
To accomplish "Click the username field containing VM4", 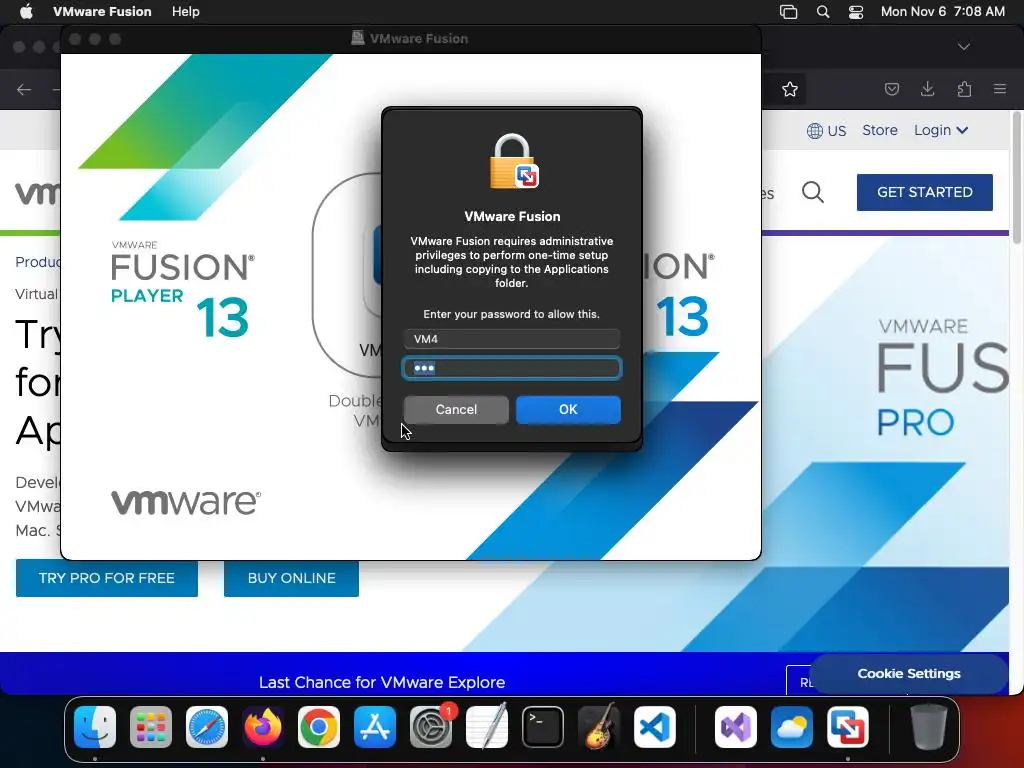I will 511,339.
